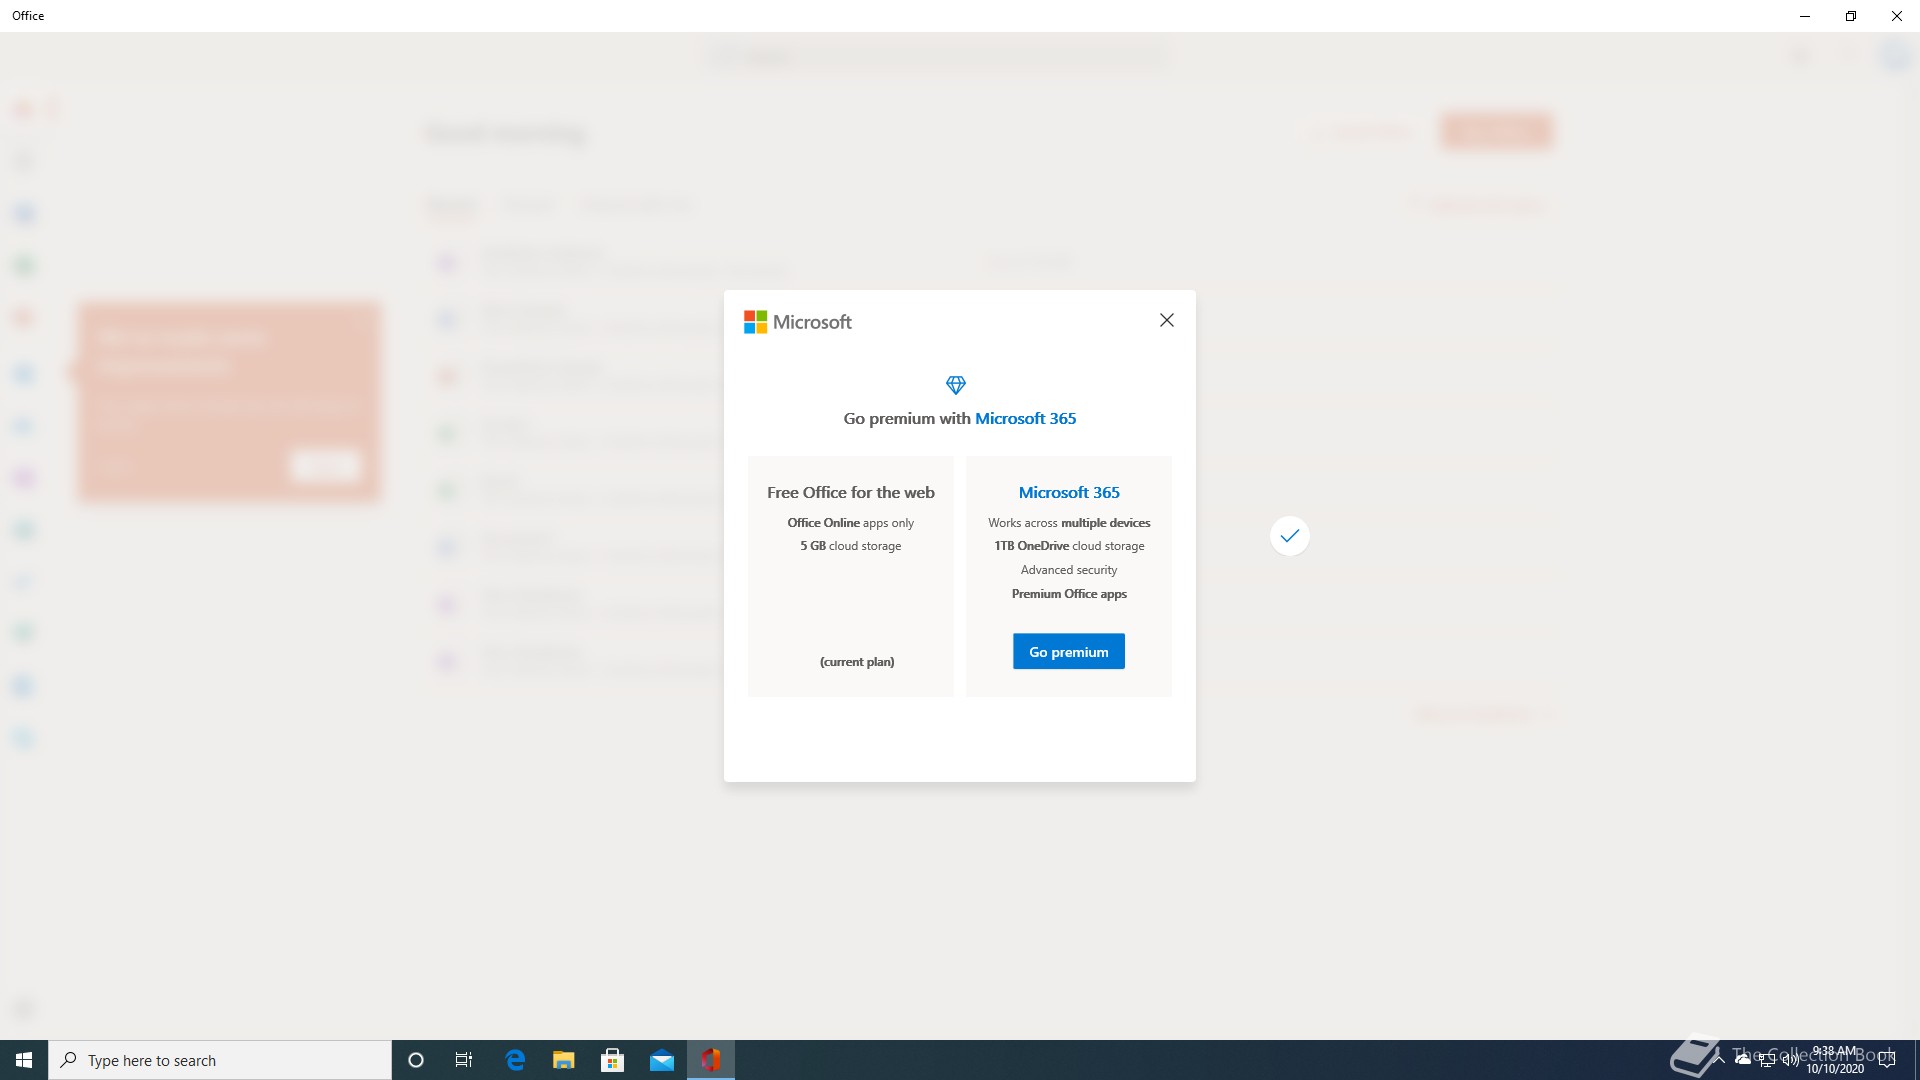Open Task View on the taskbar
The image size is (1920, 1080).
tap(464, 1060)
